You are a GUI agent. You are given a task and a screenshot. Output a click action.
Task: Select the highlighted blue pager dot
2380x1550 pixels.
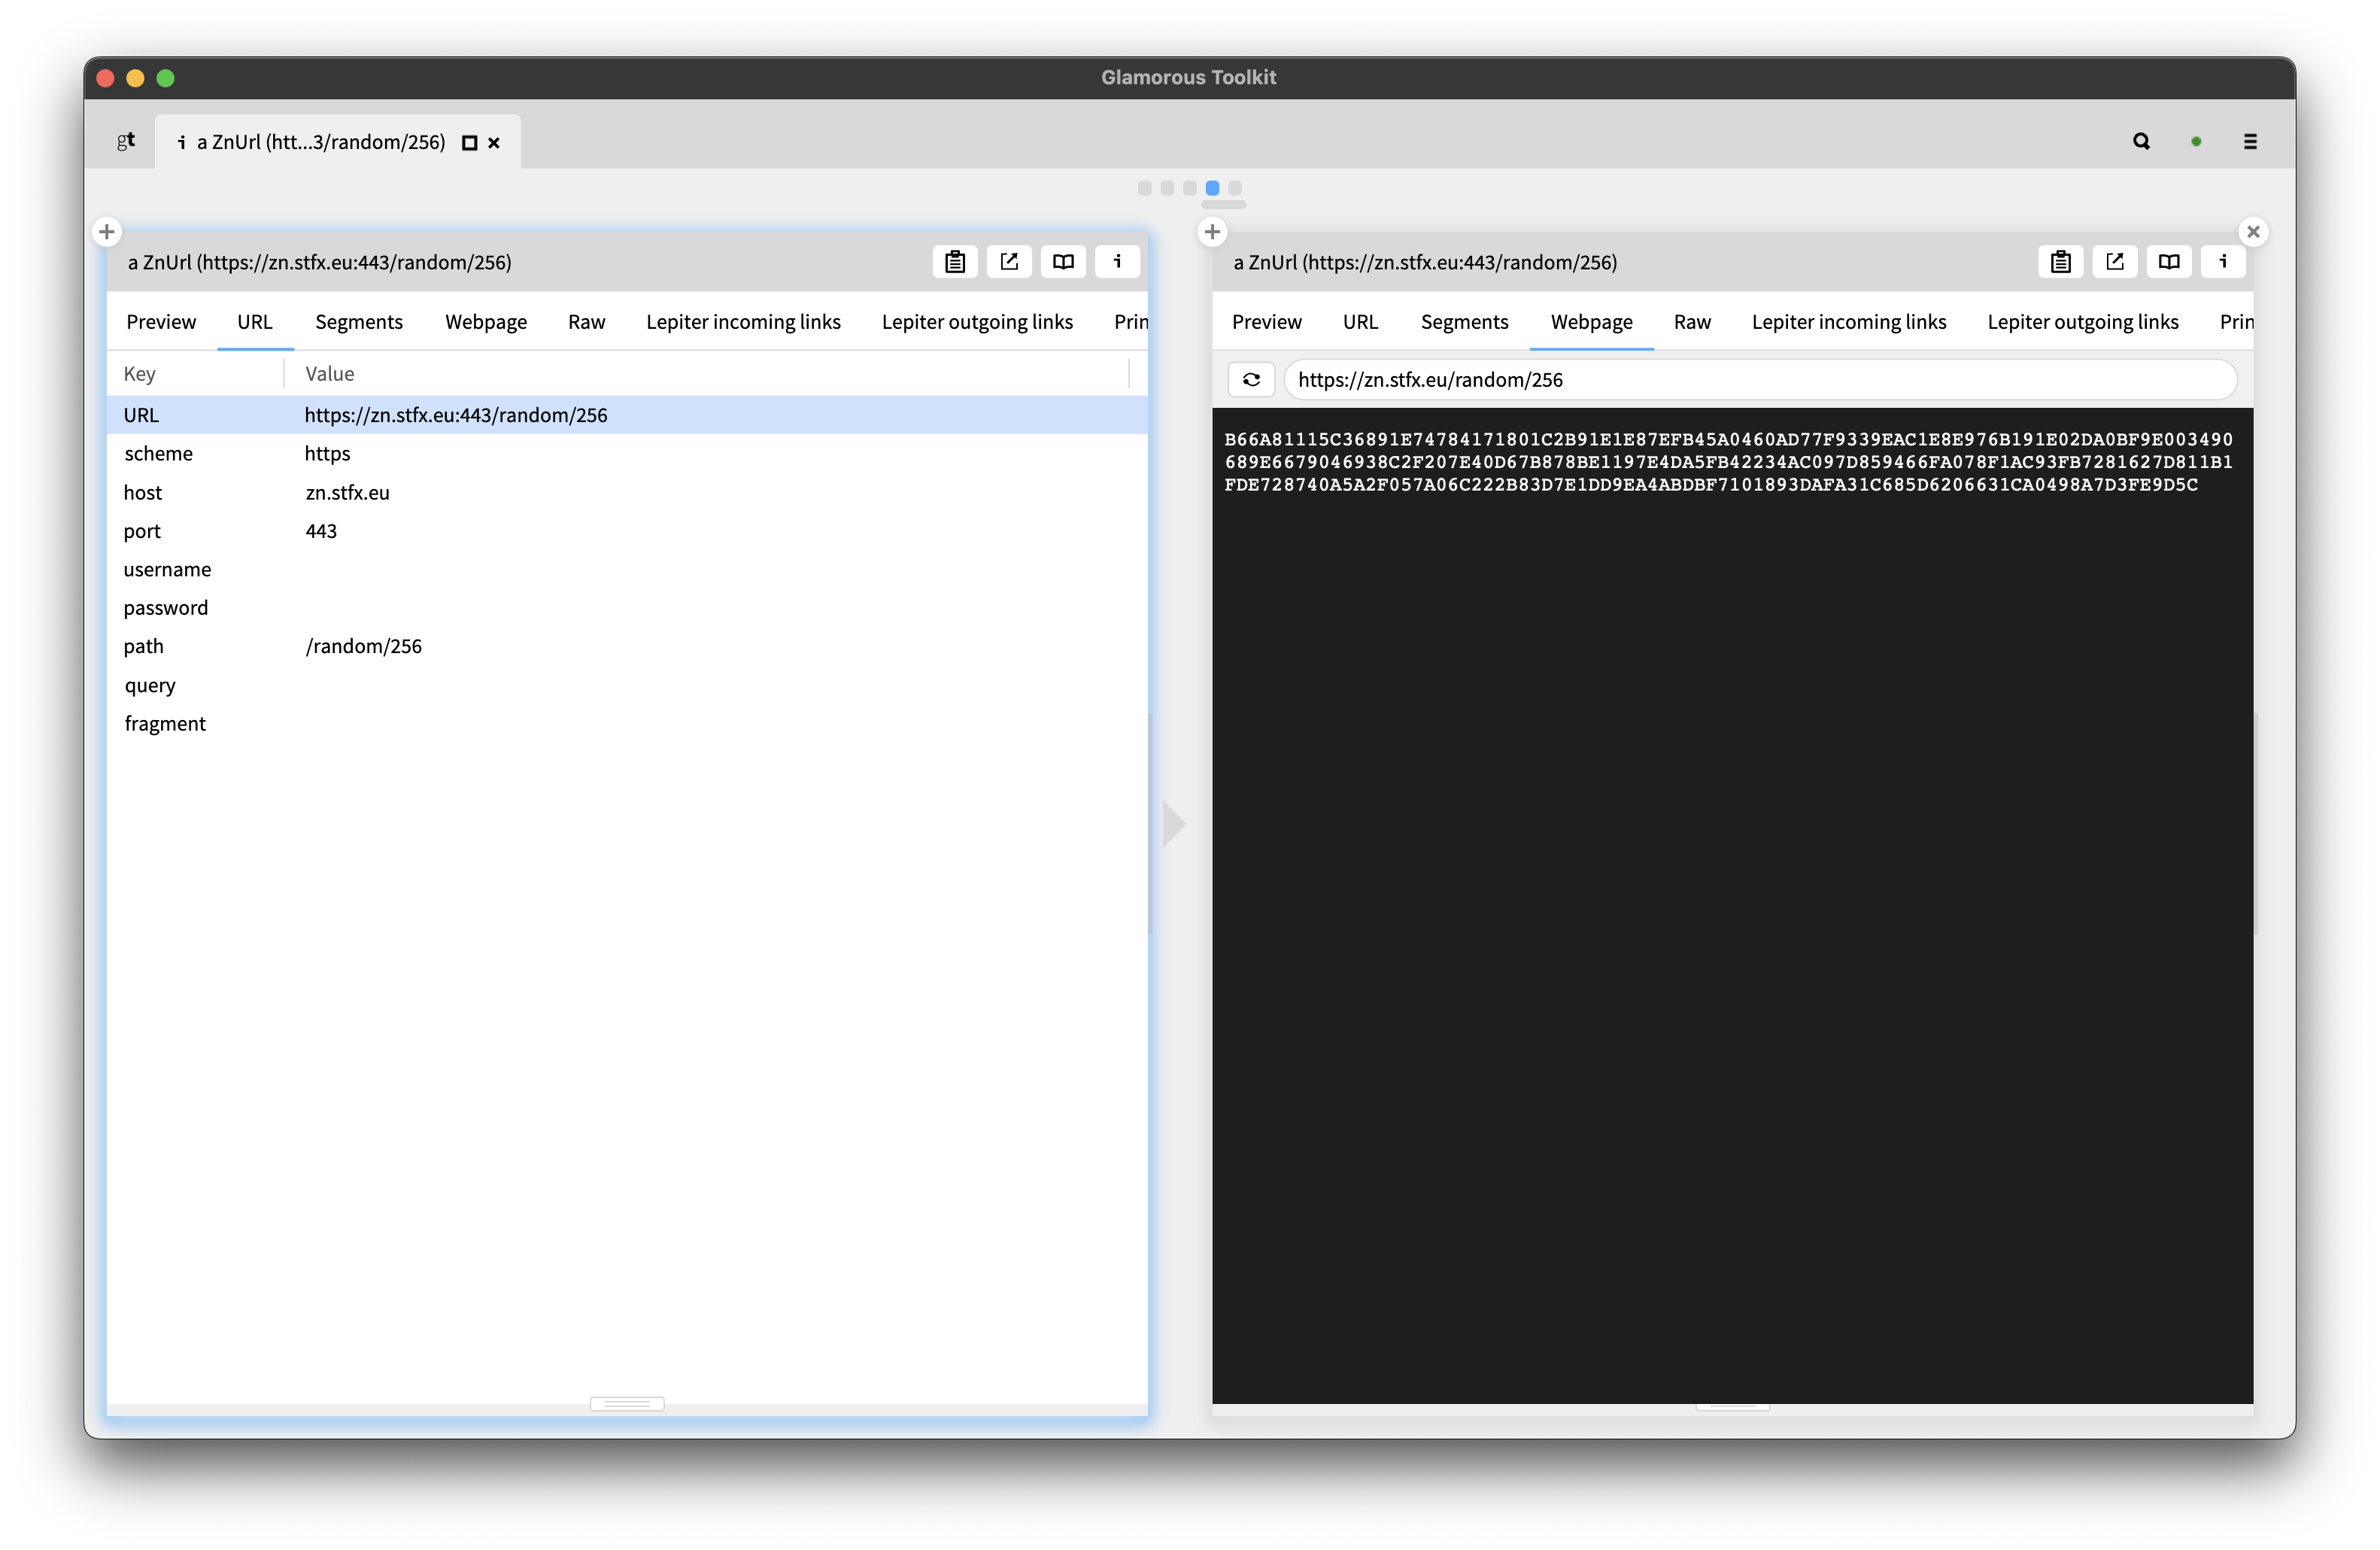1212,188
